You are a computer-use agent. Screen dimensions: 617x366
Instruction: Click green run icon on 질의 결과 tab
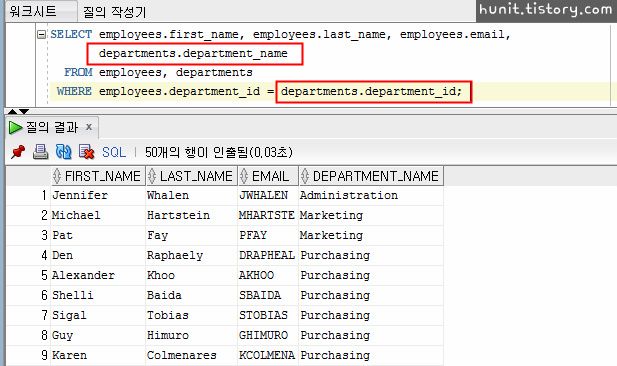click(x=15, y=128)
